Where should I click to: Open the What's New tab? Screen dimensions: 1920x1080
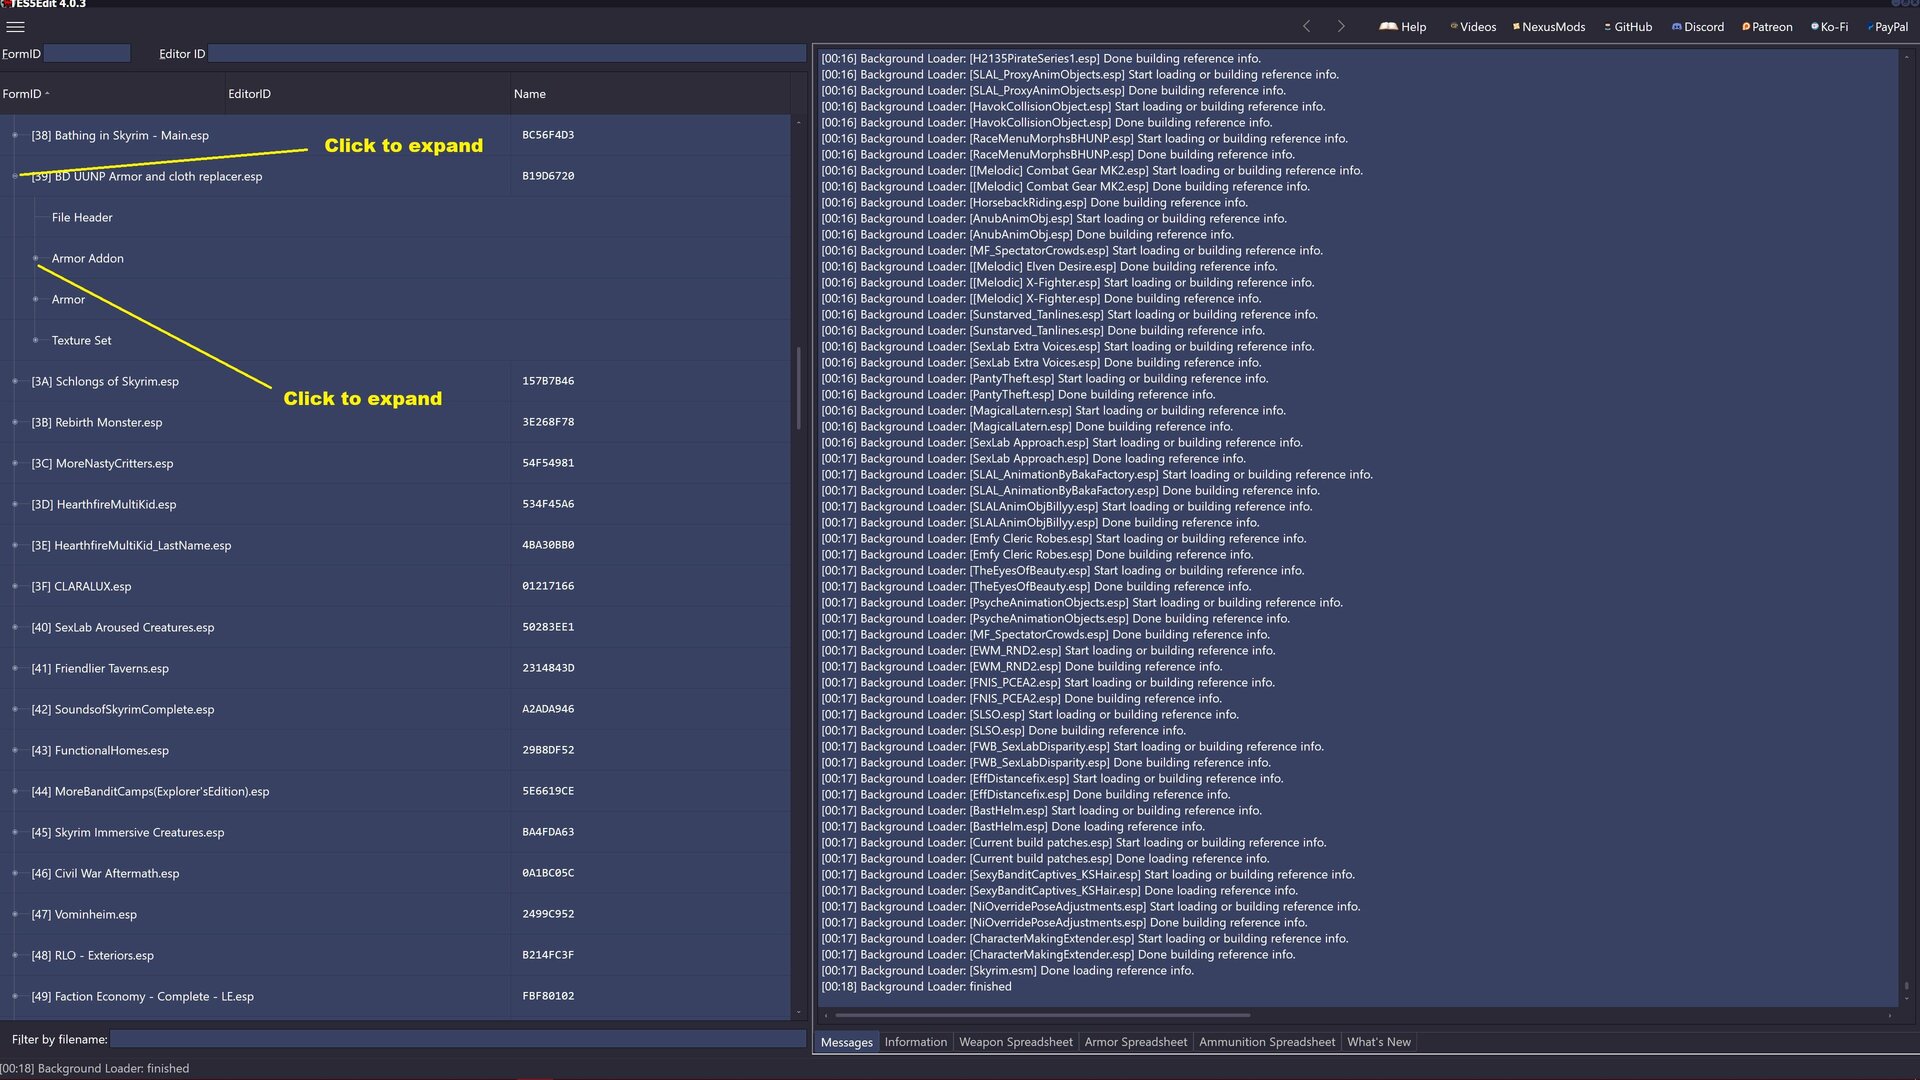pos(1378,1042)
